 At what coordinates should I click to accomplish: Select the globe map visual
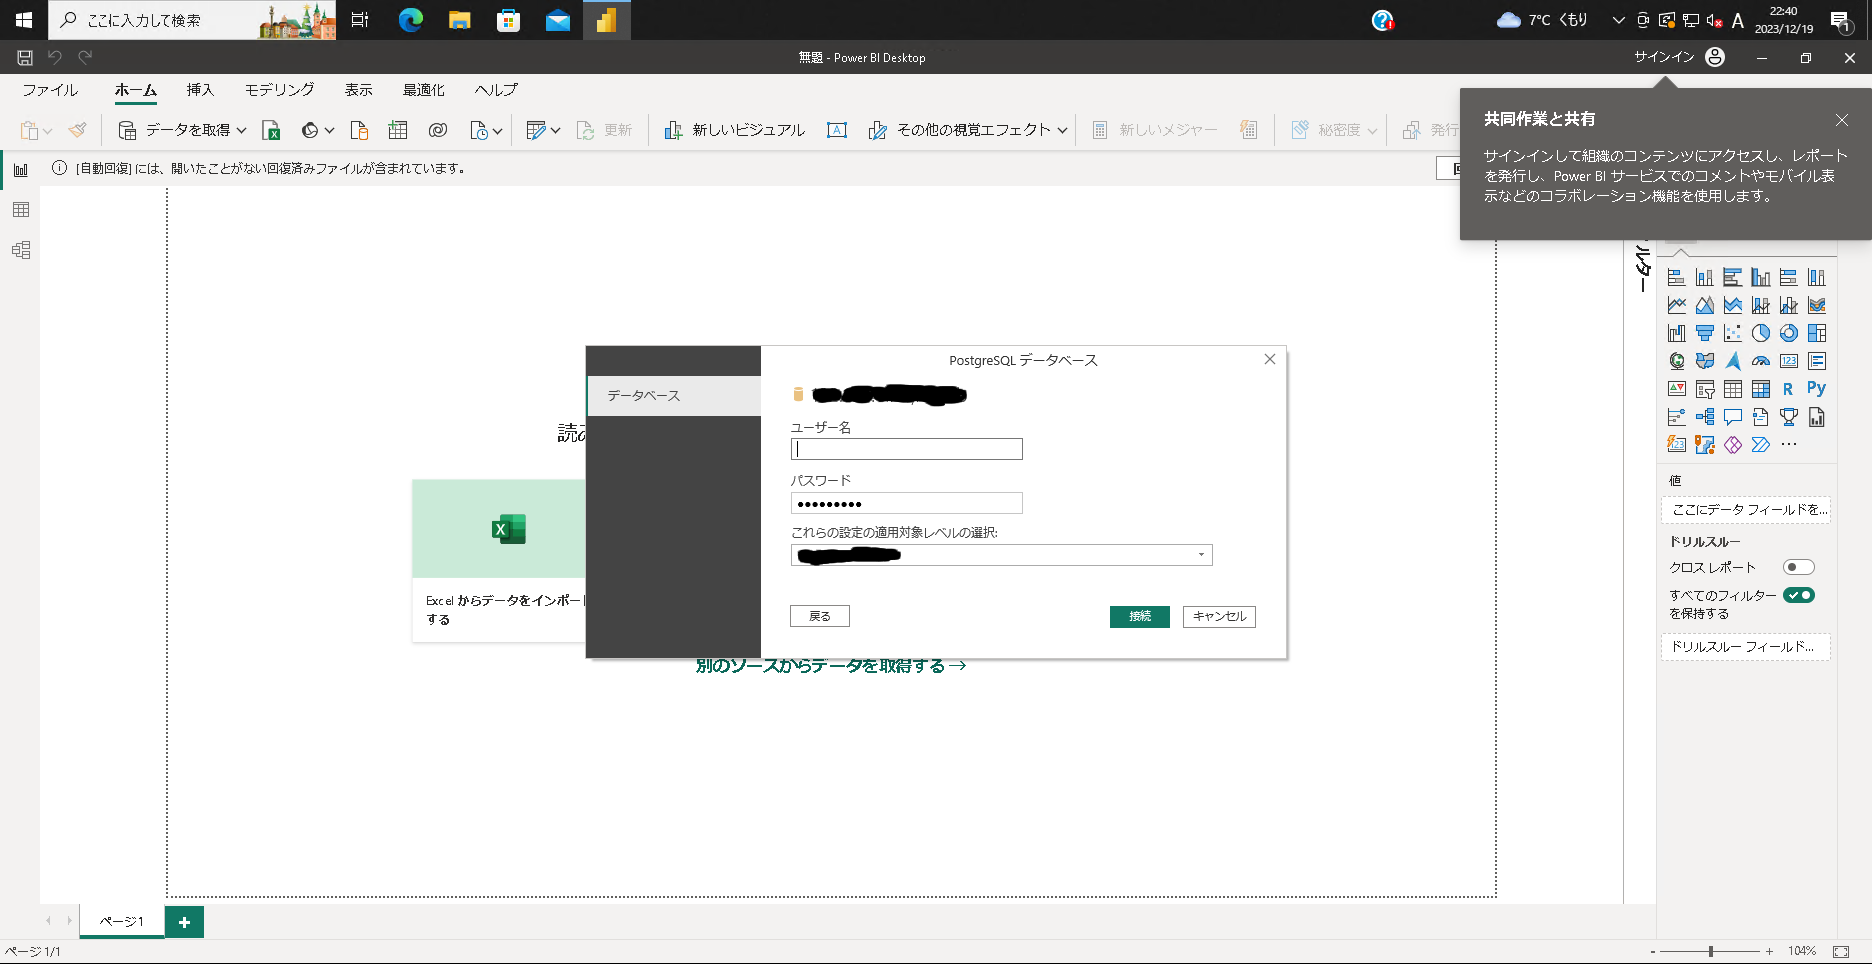pyautogui.click(x=1677, y=361)
